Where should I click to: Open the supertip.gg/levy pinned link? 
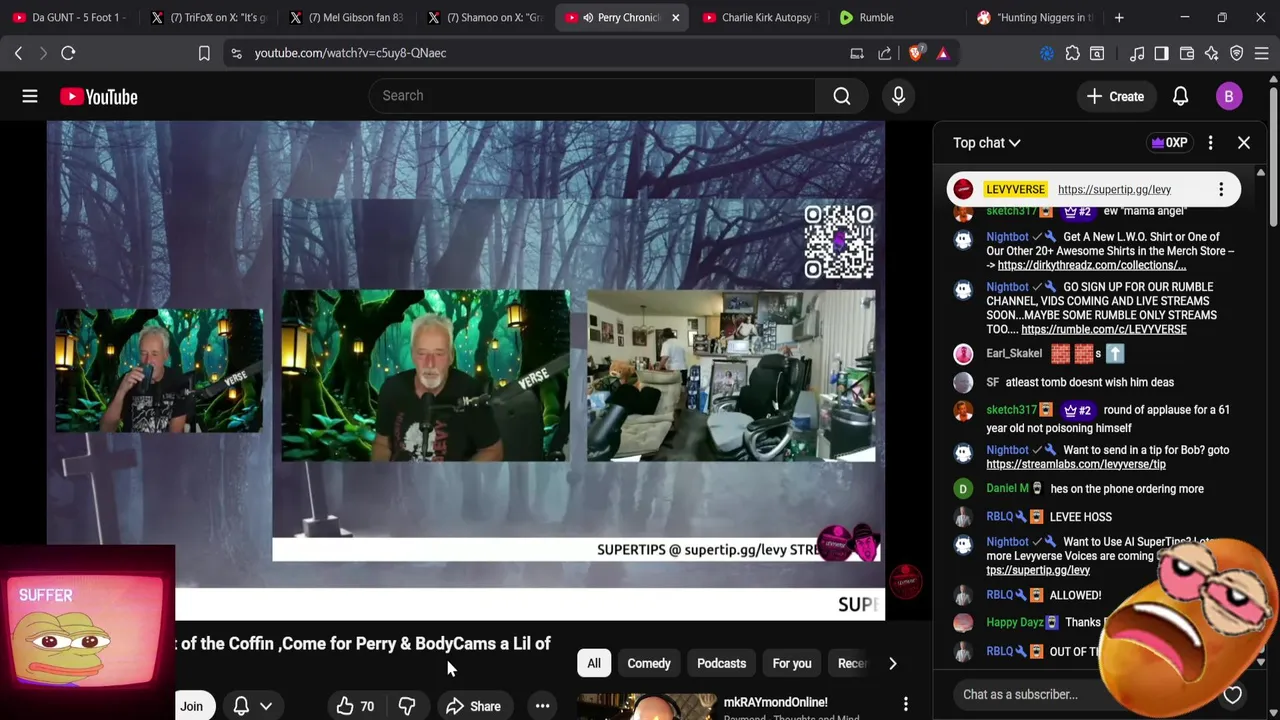(1114, 189)
